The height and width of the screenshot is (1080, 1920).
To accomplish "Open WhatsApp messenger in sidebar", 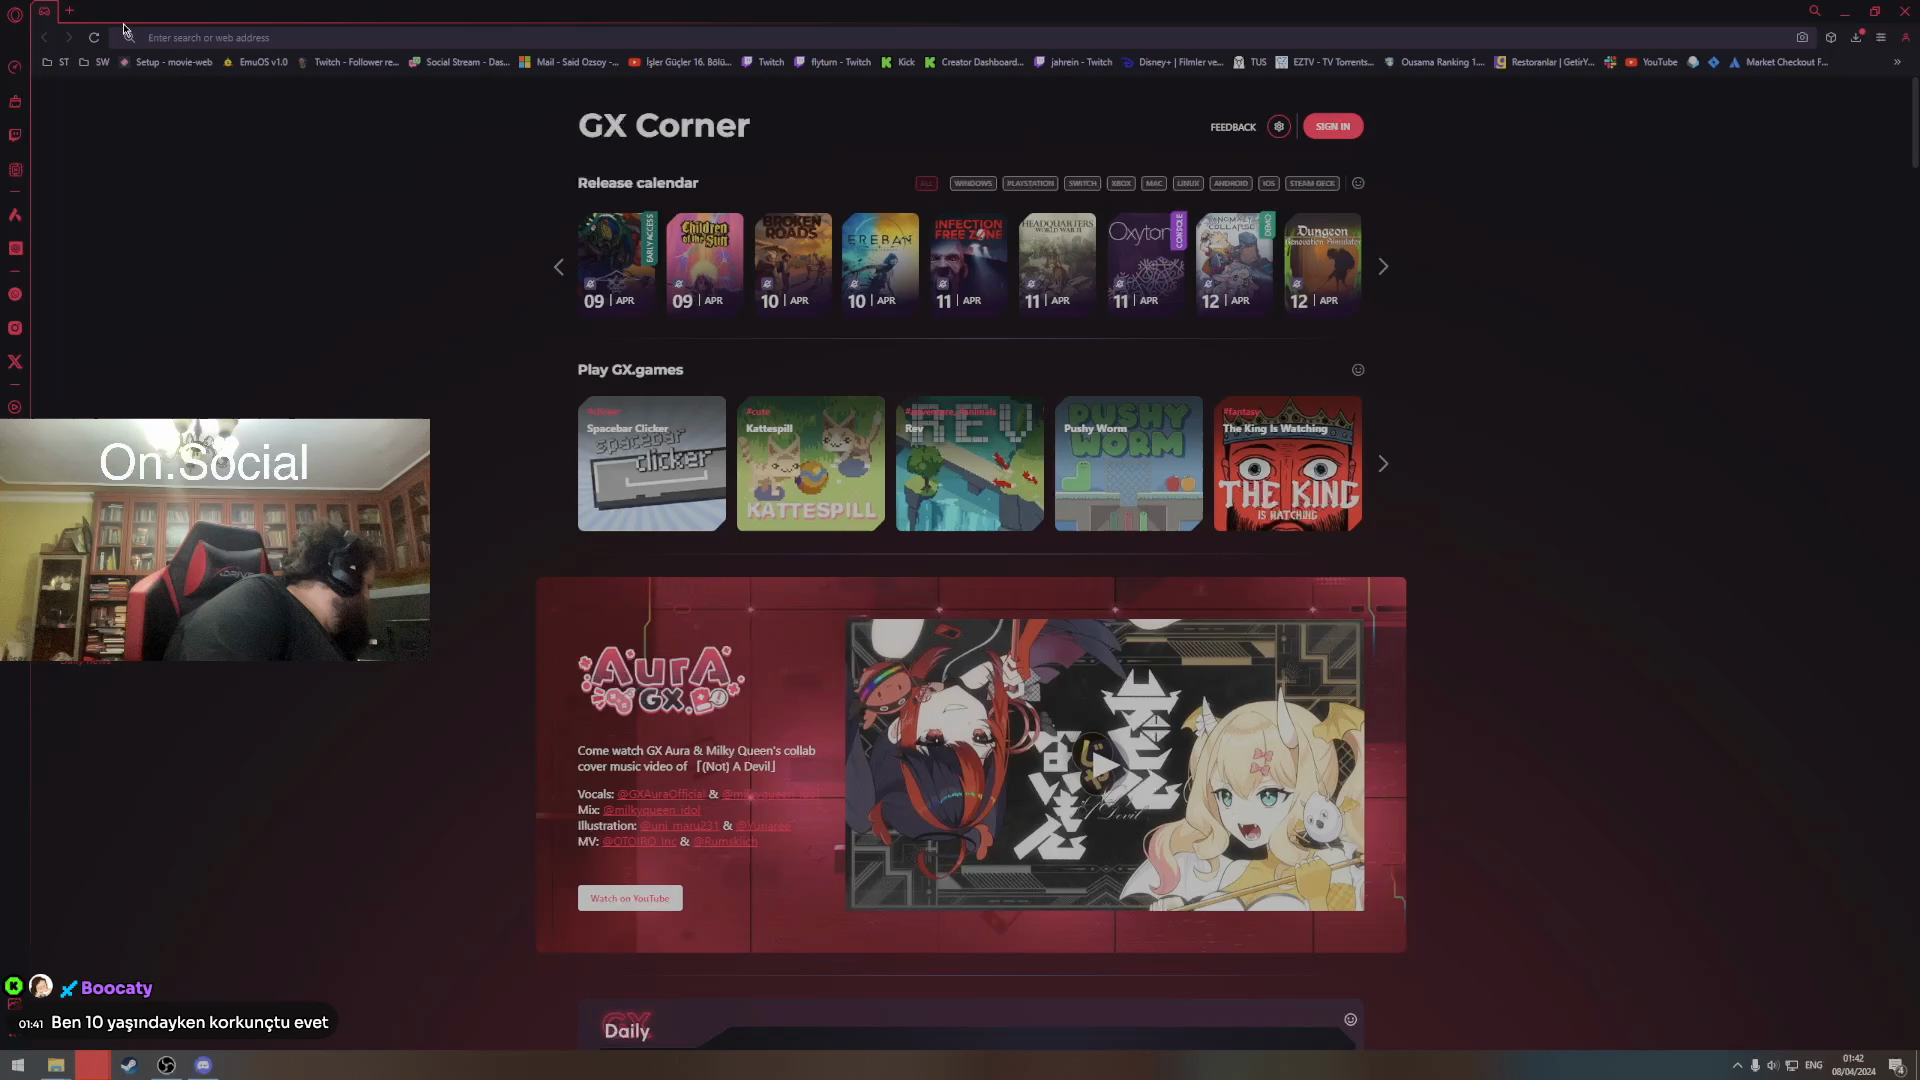I will click(15, 294).
